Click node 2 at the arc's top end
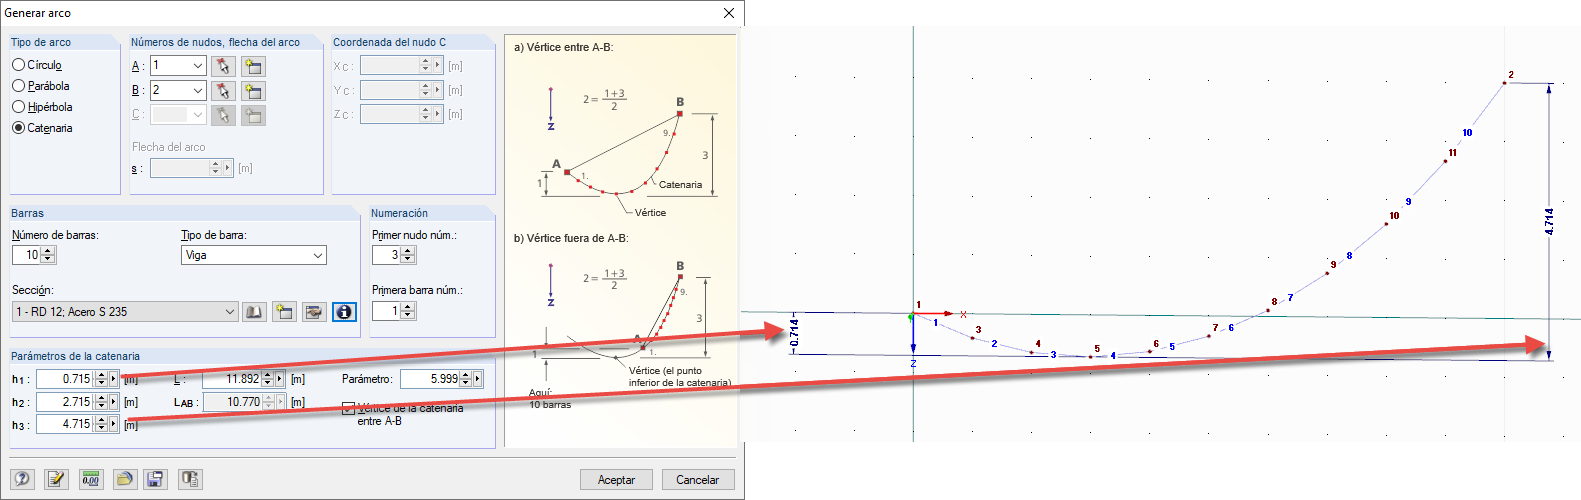The height and width of the screenshot is (500, 1581). point(1505,82)
